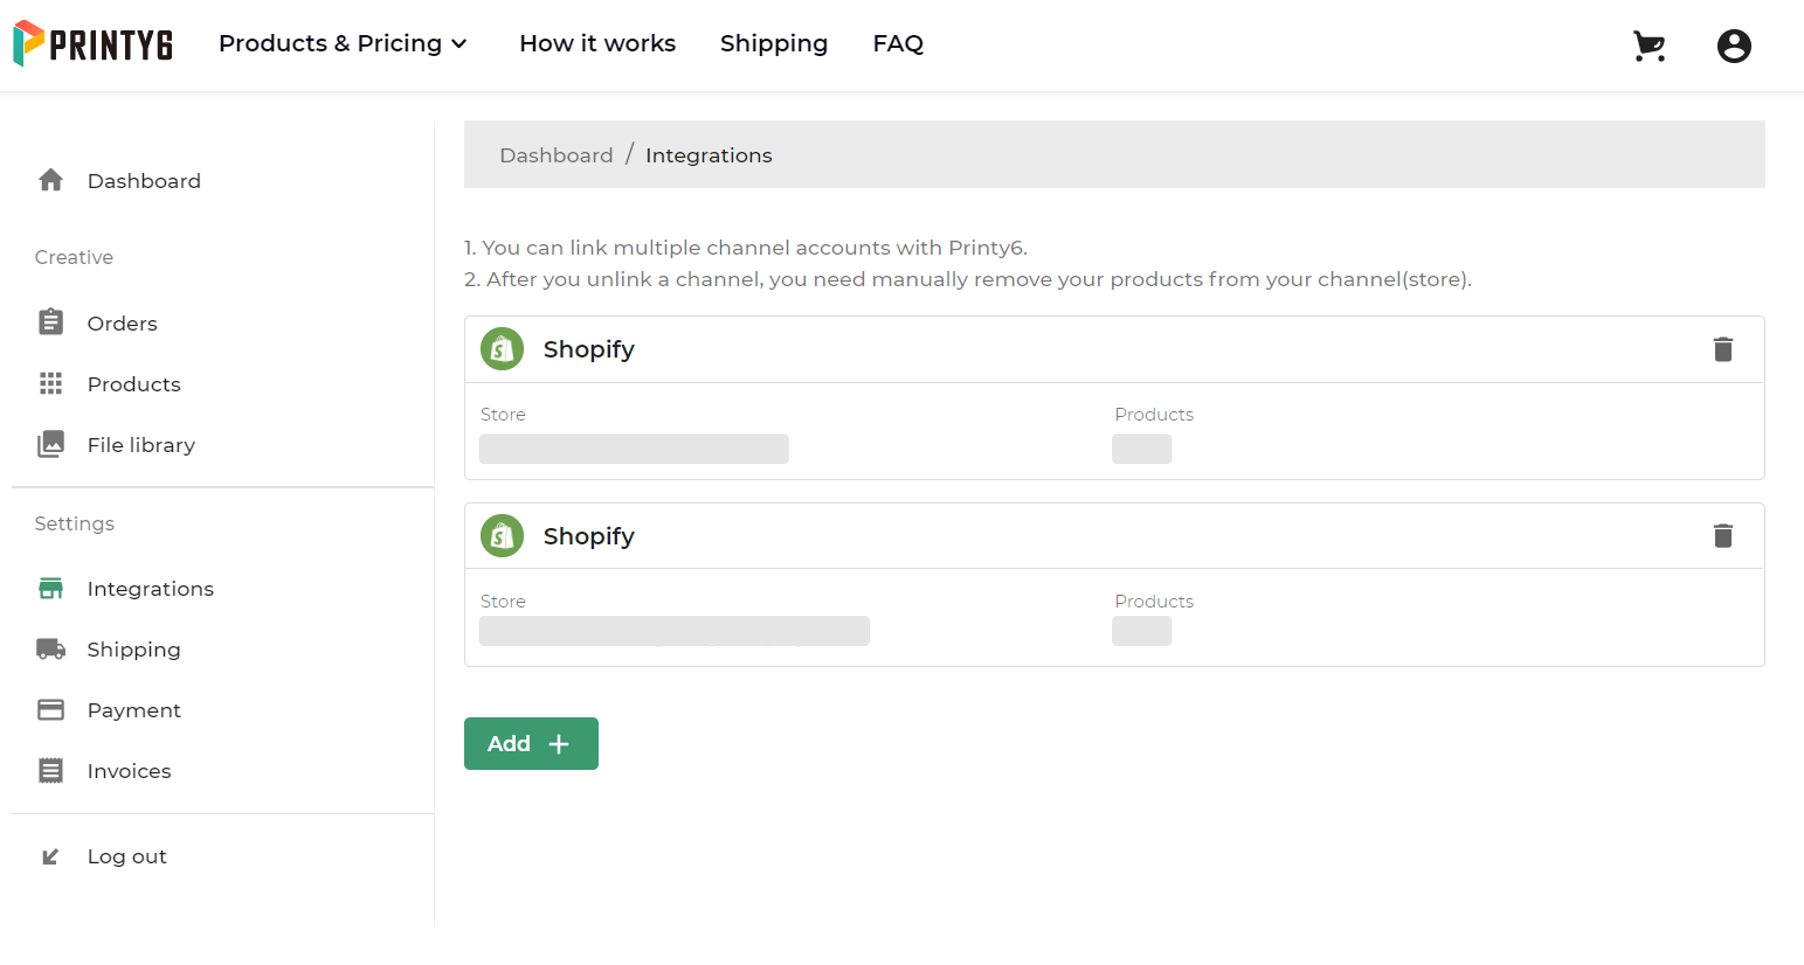Open the user account profile icon
The width and height of the screenshot is (1804, 965).
[1733, 46]
